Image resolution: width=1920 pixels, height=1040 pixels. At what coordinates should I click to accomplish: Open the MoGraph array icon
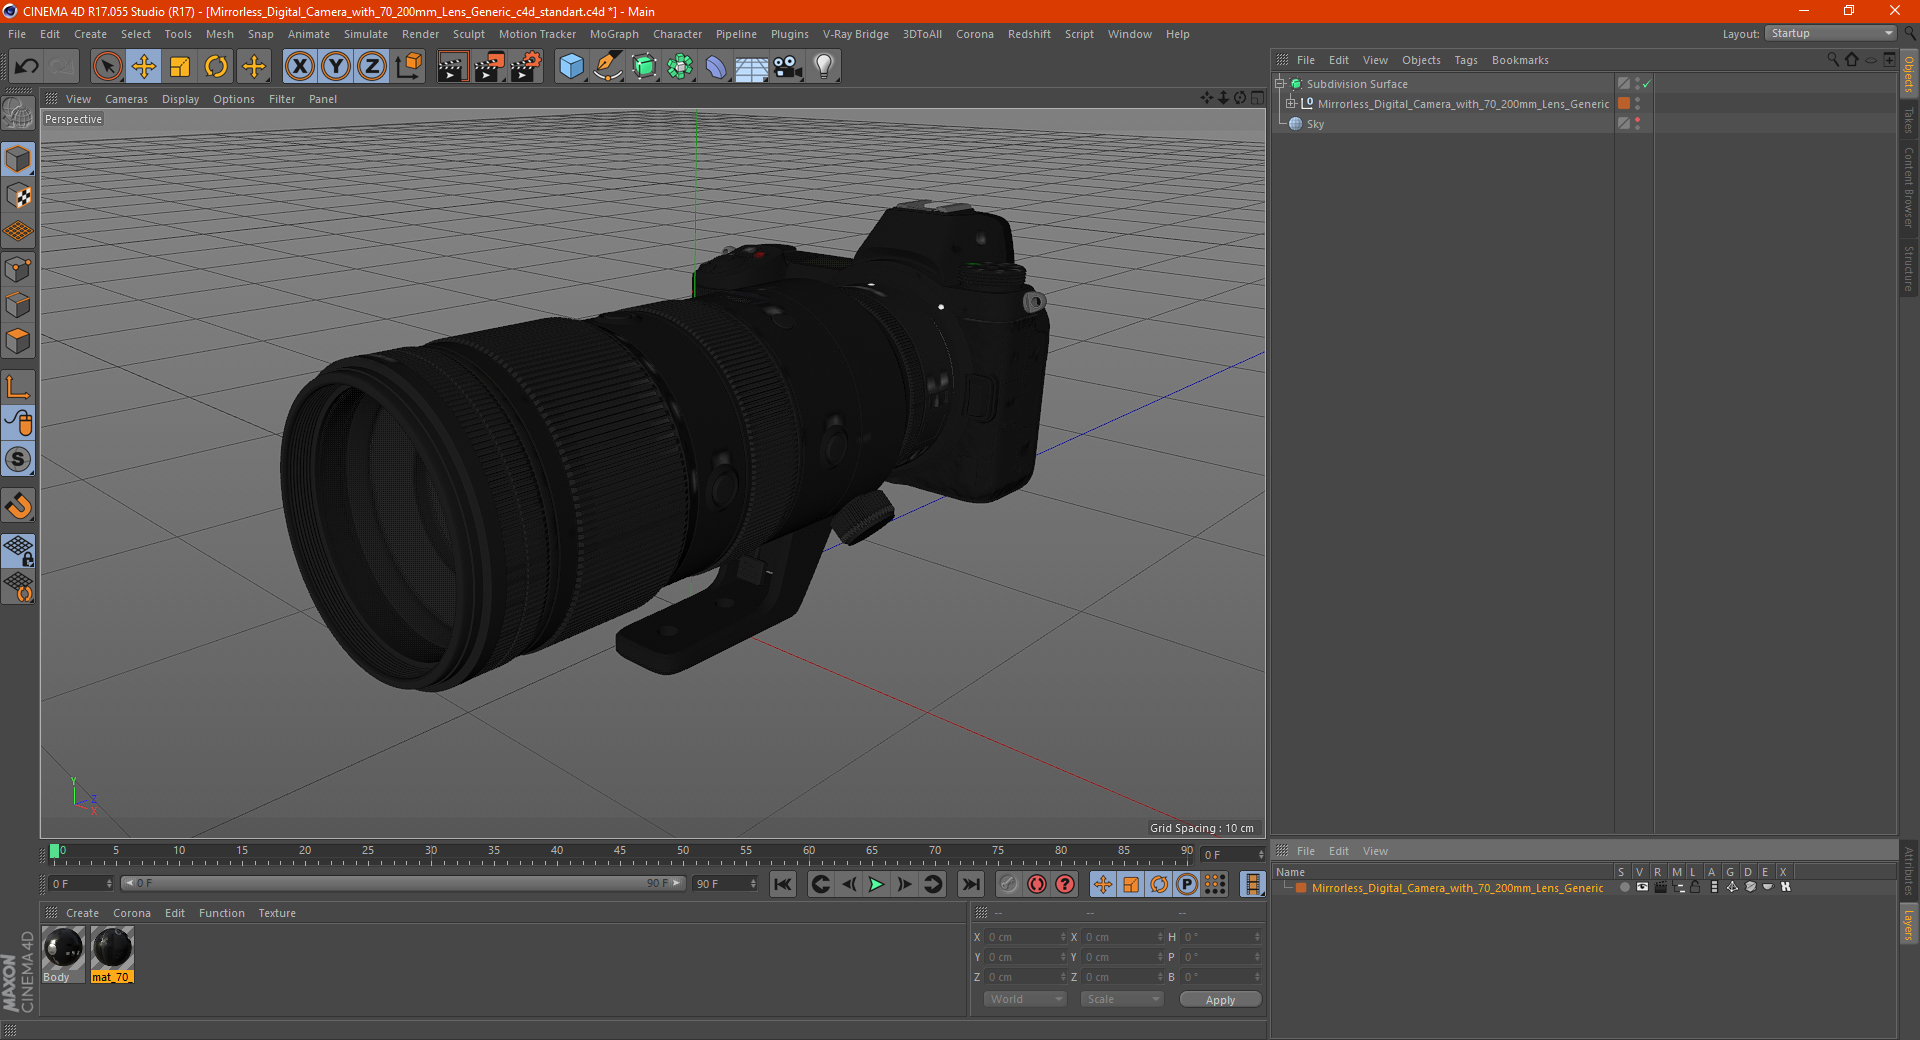680,67
